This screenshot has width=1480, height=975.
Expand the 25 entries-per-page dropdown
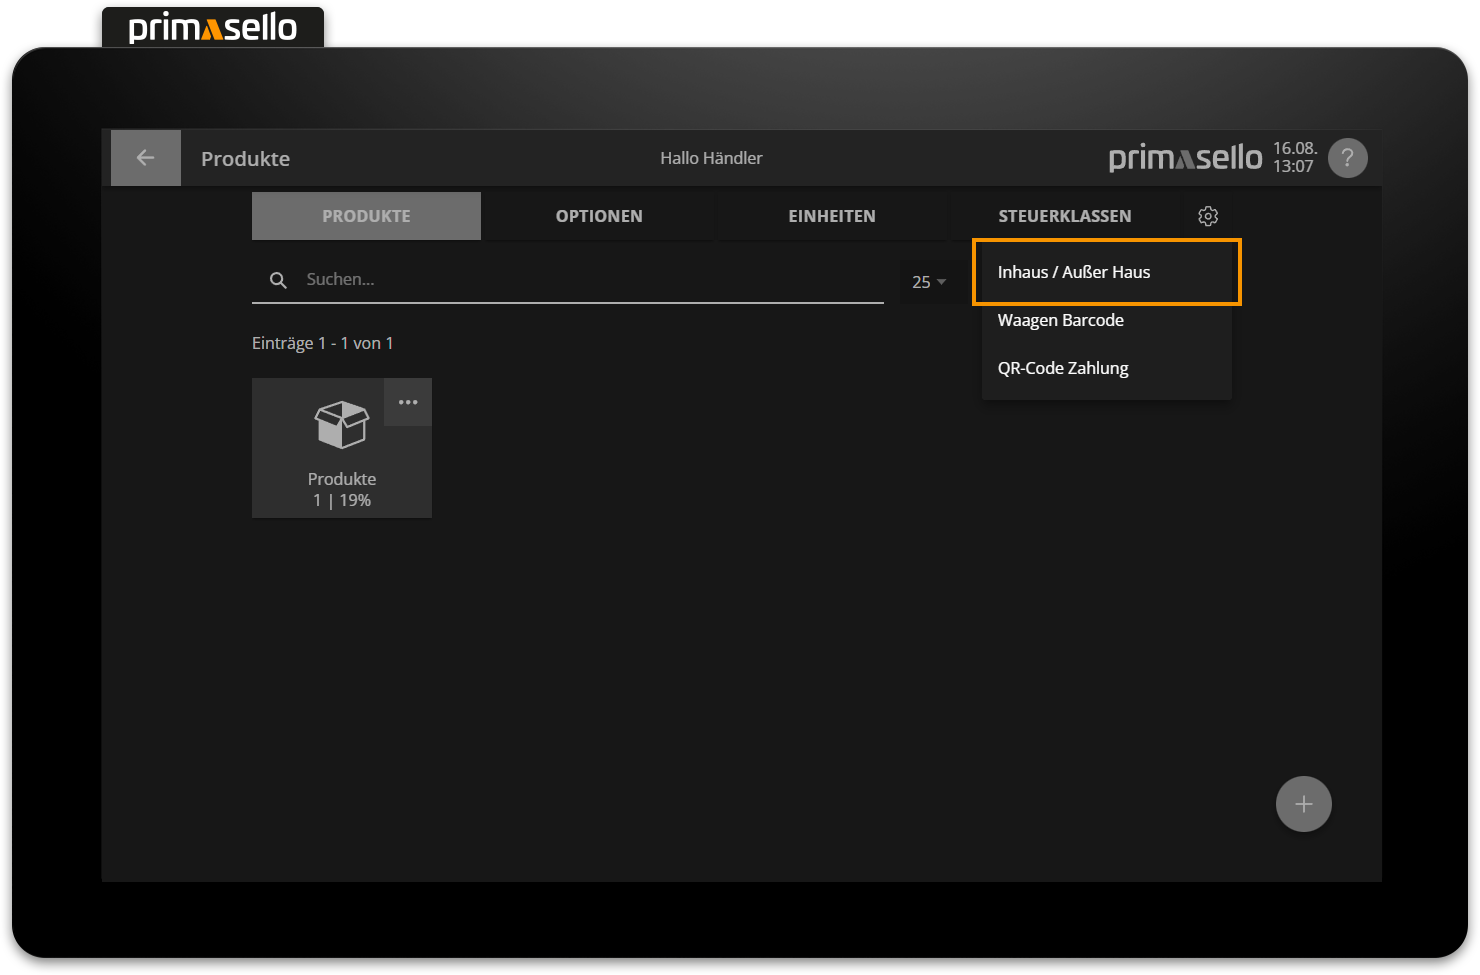(929, 282)
